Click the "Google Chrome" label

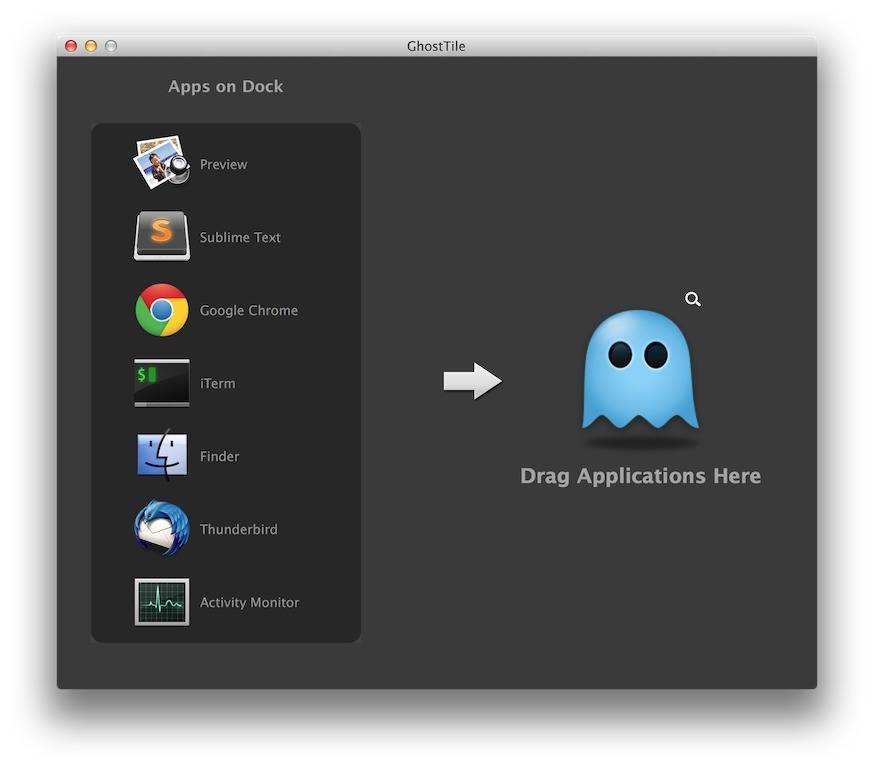click(249, 310)
